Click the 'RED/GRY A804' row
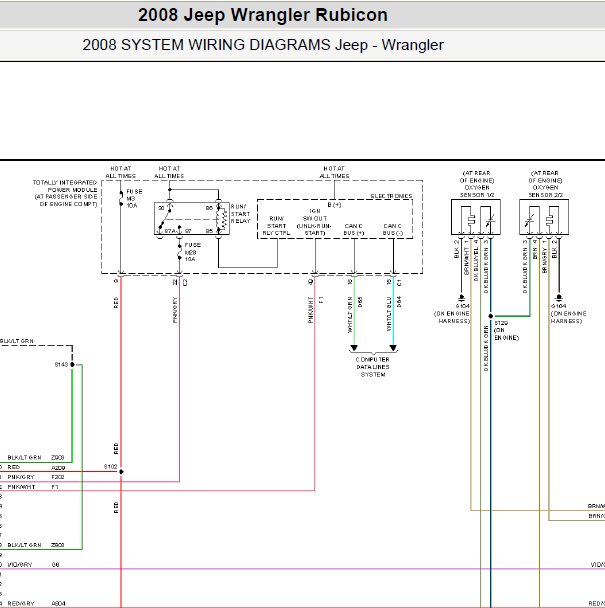Screen dimensions: 605x608 [36, 604]
